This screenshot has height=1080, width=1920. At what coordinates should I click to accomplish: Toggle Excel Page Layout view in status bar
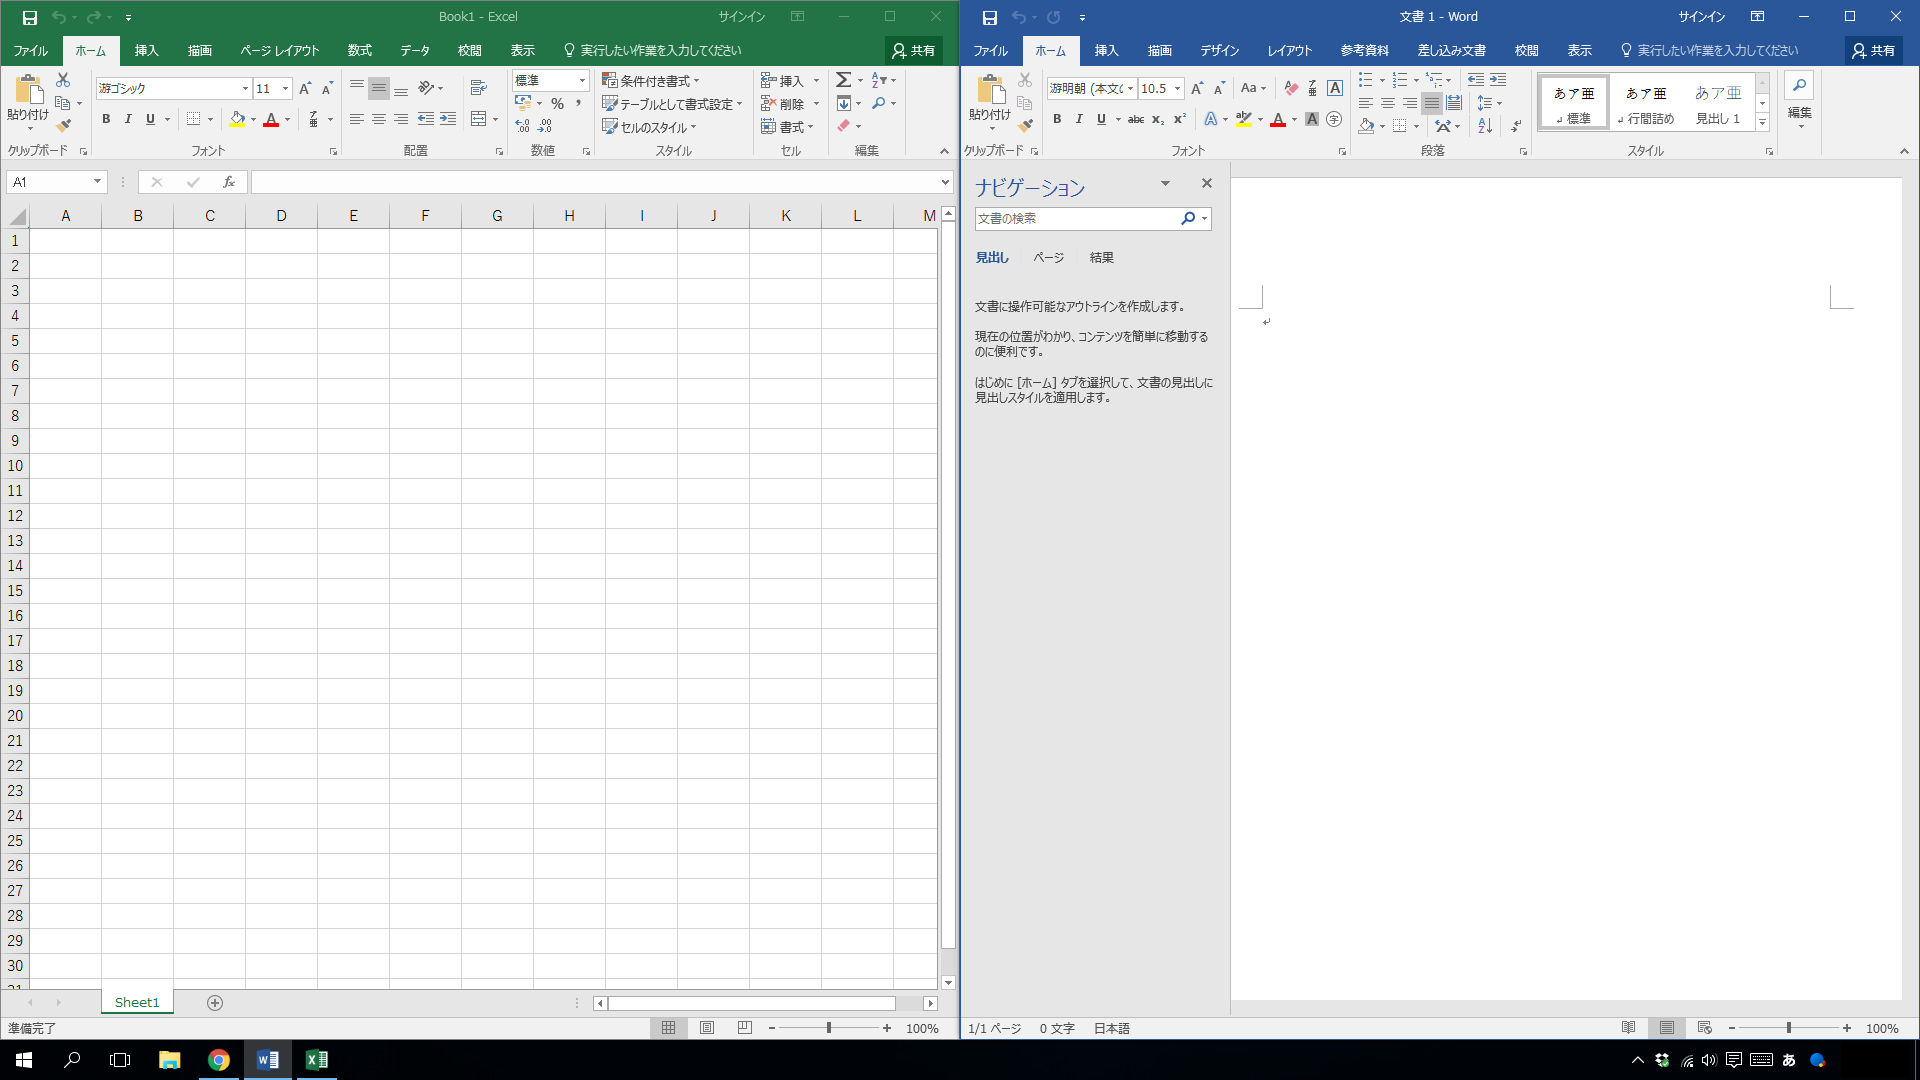click(x=707, y=1028)
